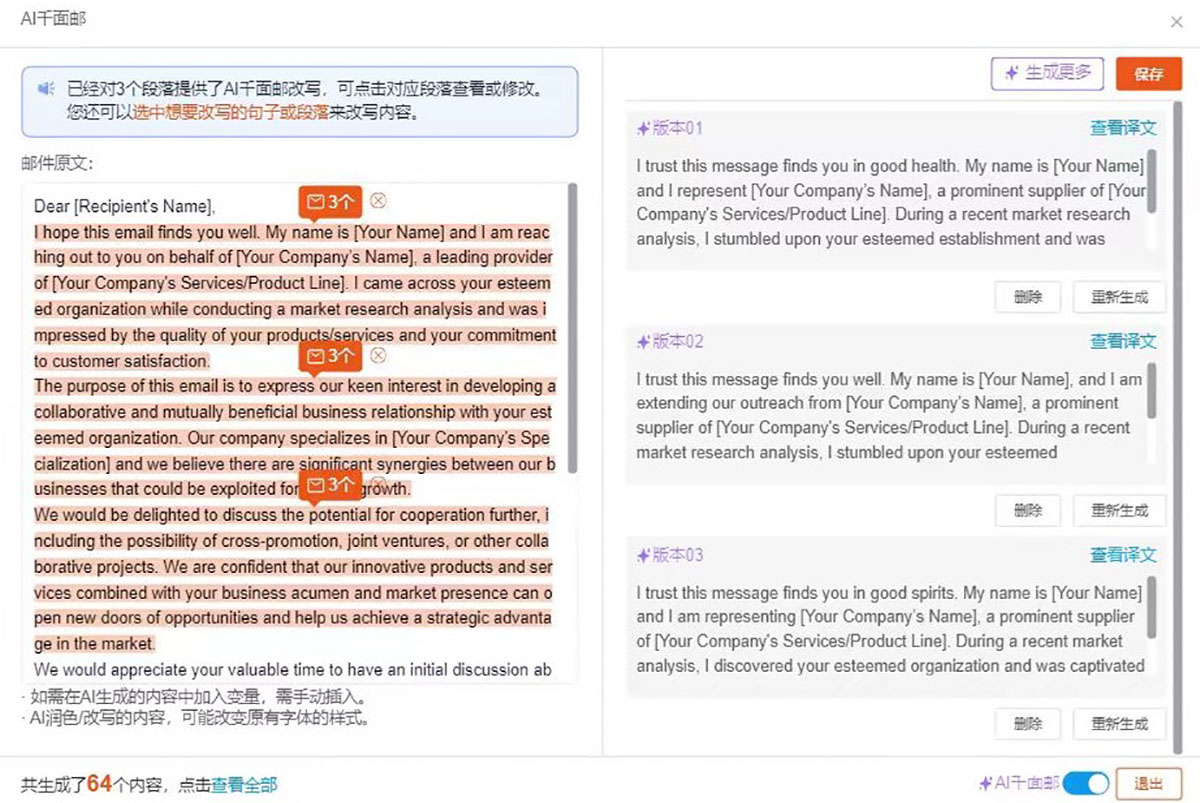This screenshot has width=1200, height=803.
Task: Save changes with the 保存 button
Action: pos(1148,73)
